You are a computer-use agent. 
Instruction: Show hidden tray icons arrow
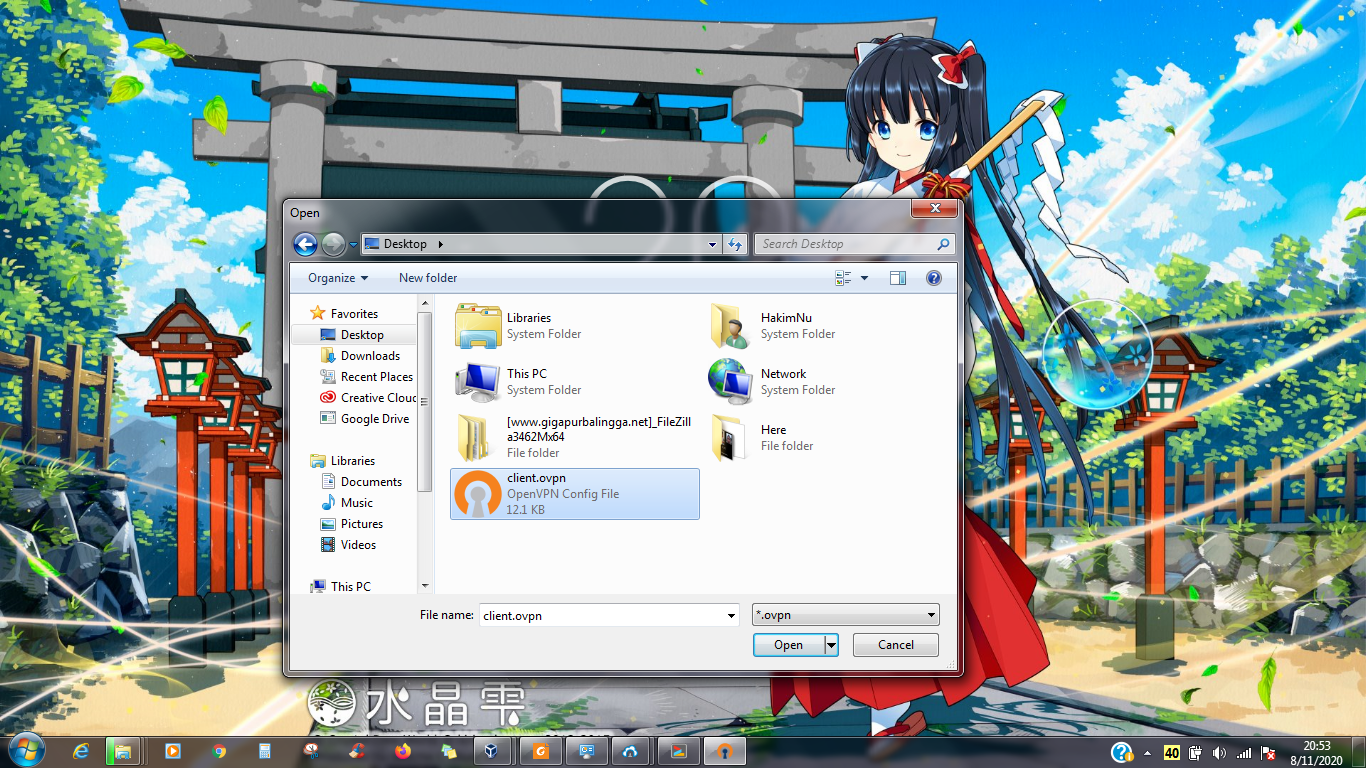tap(1147, 752)
